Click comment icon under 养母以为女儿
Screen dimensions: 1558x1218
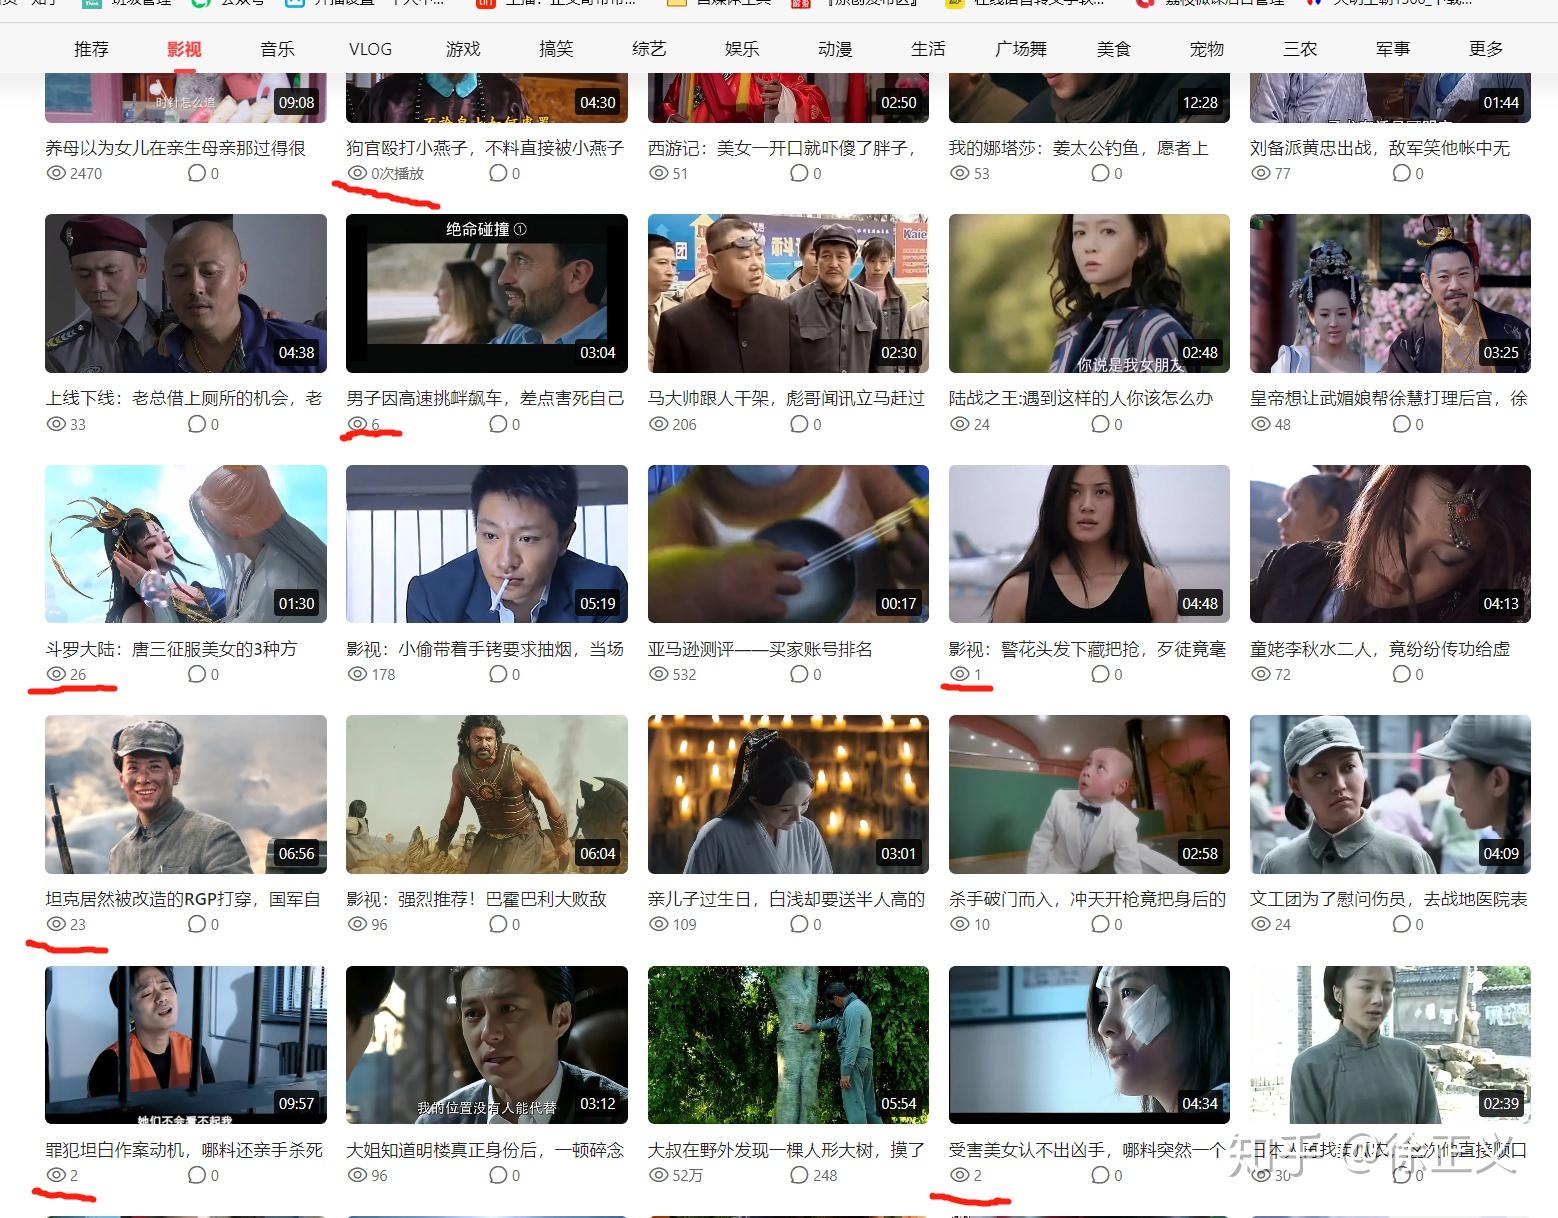[x=197, y=173]
